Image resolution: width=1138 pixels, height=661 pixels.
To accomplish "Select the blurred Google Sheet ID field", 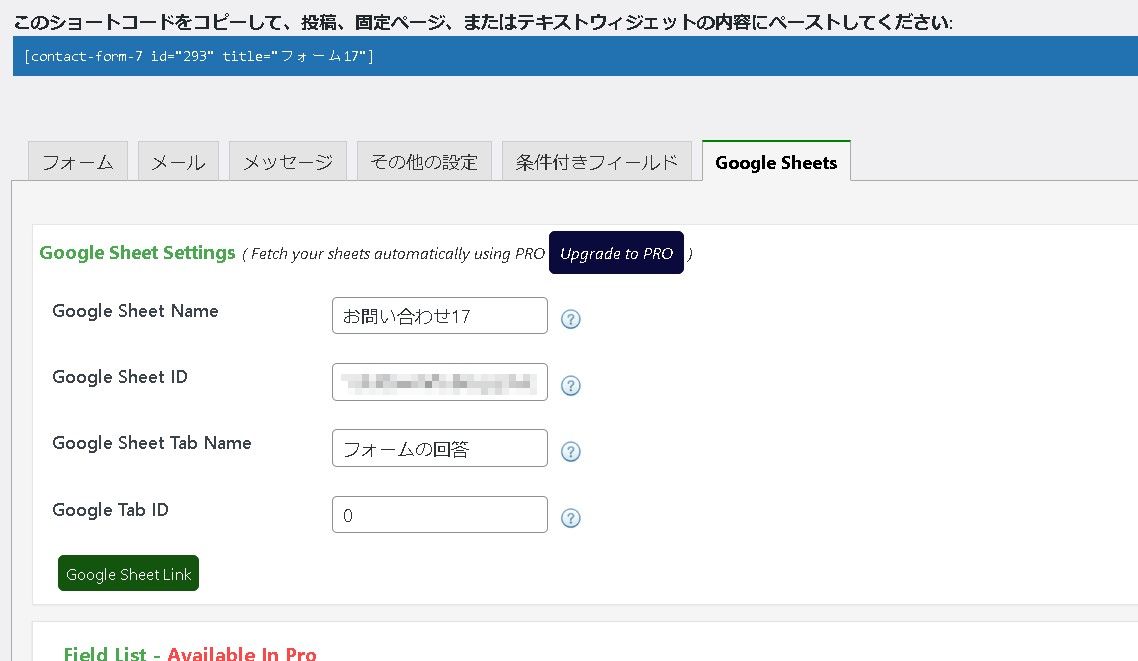I will [x=439, y=381].
